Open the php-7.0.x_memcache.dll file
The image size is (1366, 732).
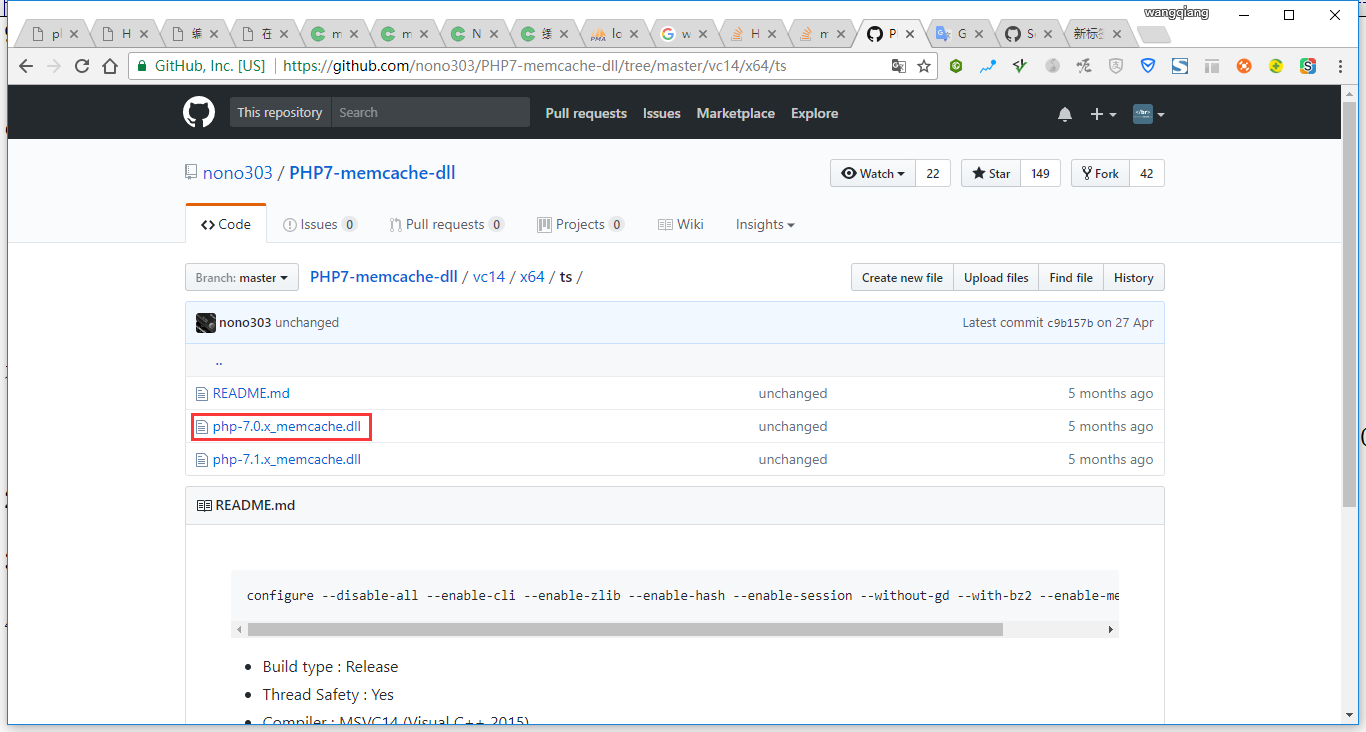(x=287, y=427)
